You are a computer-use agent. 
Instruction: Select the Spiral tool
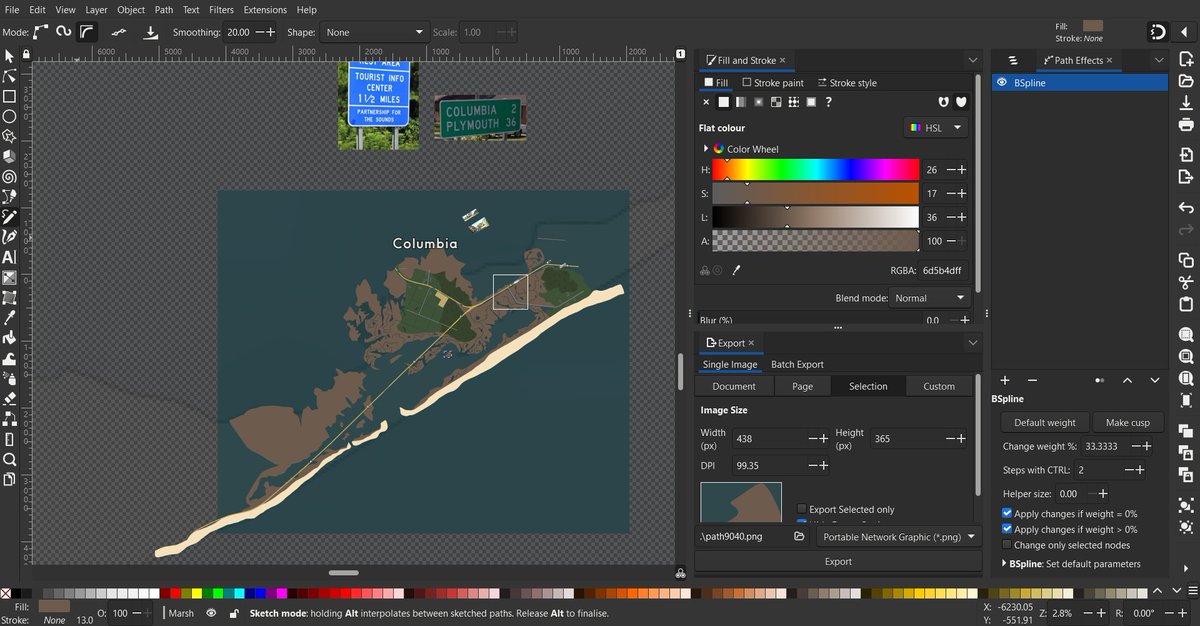tap(9, 177)
